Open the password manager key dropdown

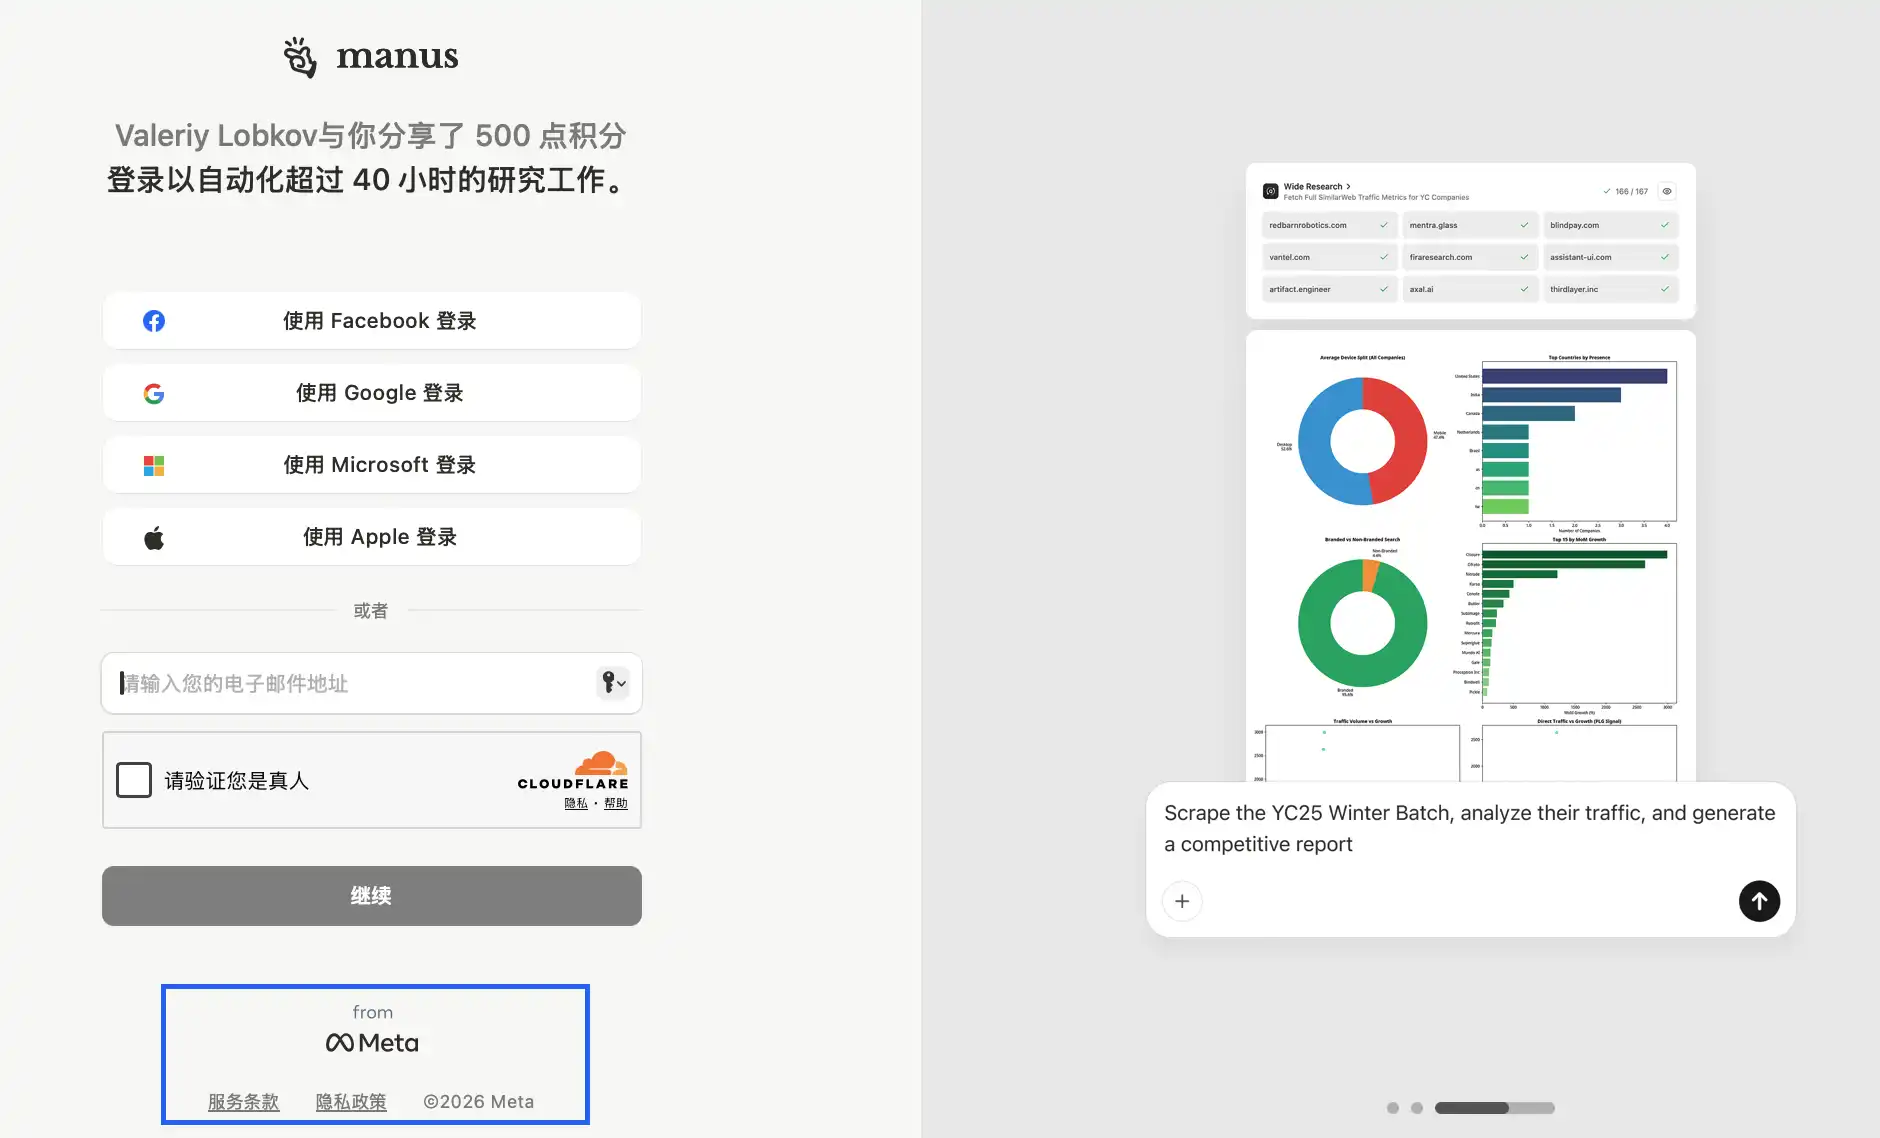point(612,683)
